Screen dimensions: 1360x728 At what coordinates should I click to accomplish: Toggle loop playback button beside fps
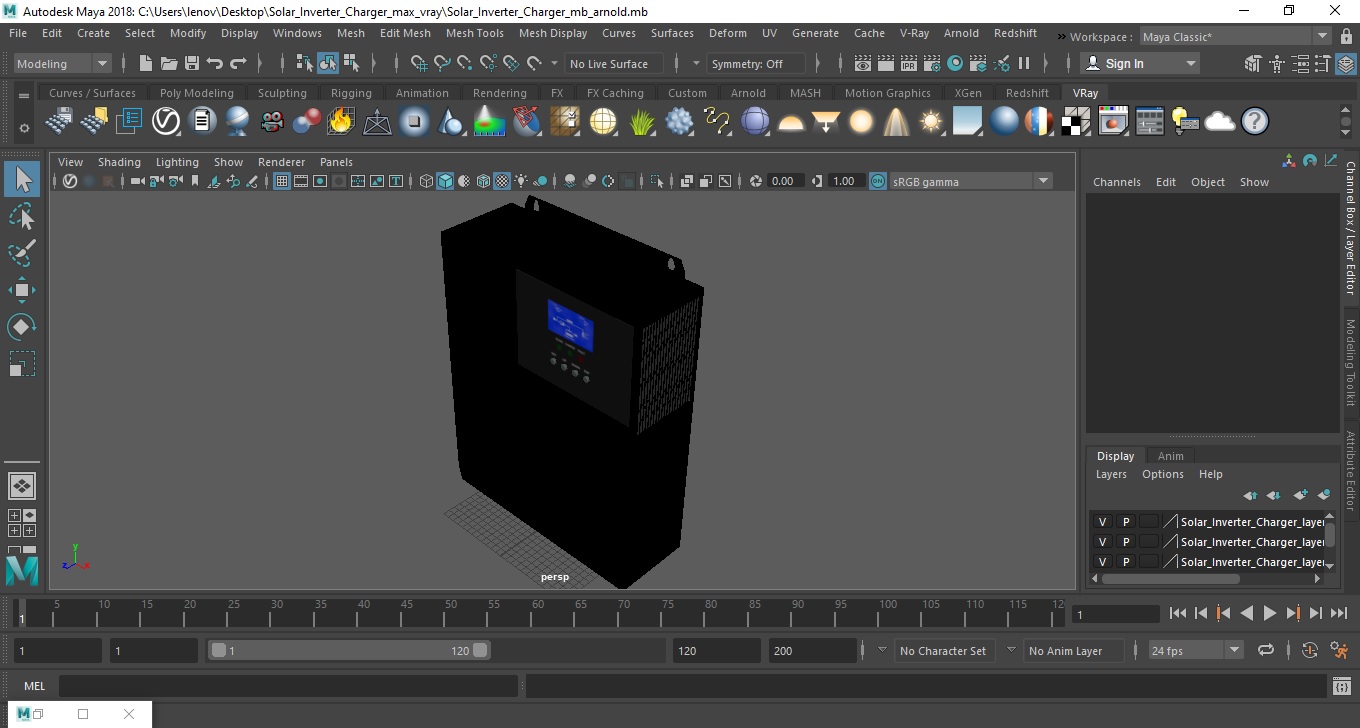1266,650
